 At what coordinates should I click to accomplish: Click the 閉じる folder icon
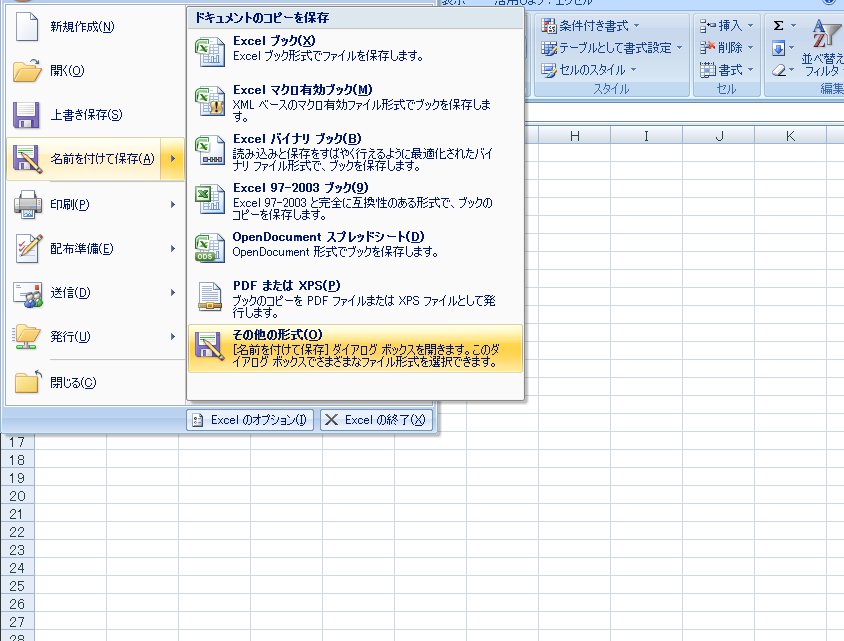point(28,381)
